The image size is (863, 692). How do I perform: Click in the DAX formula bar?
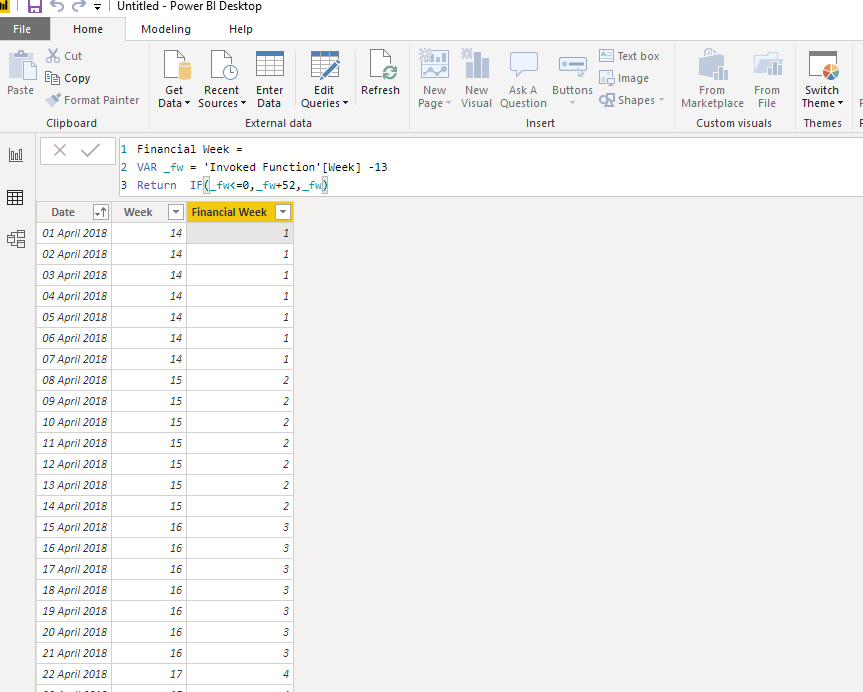[490, 167]
